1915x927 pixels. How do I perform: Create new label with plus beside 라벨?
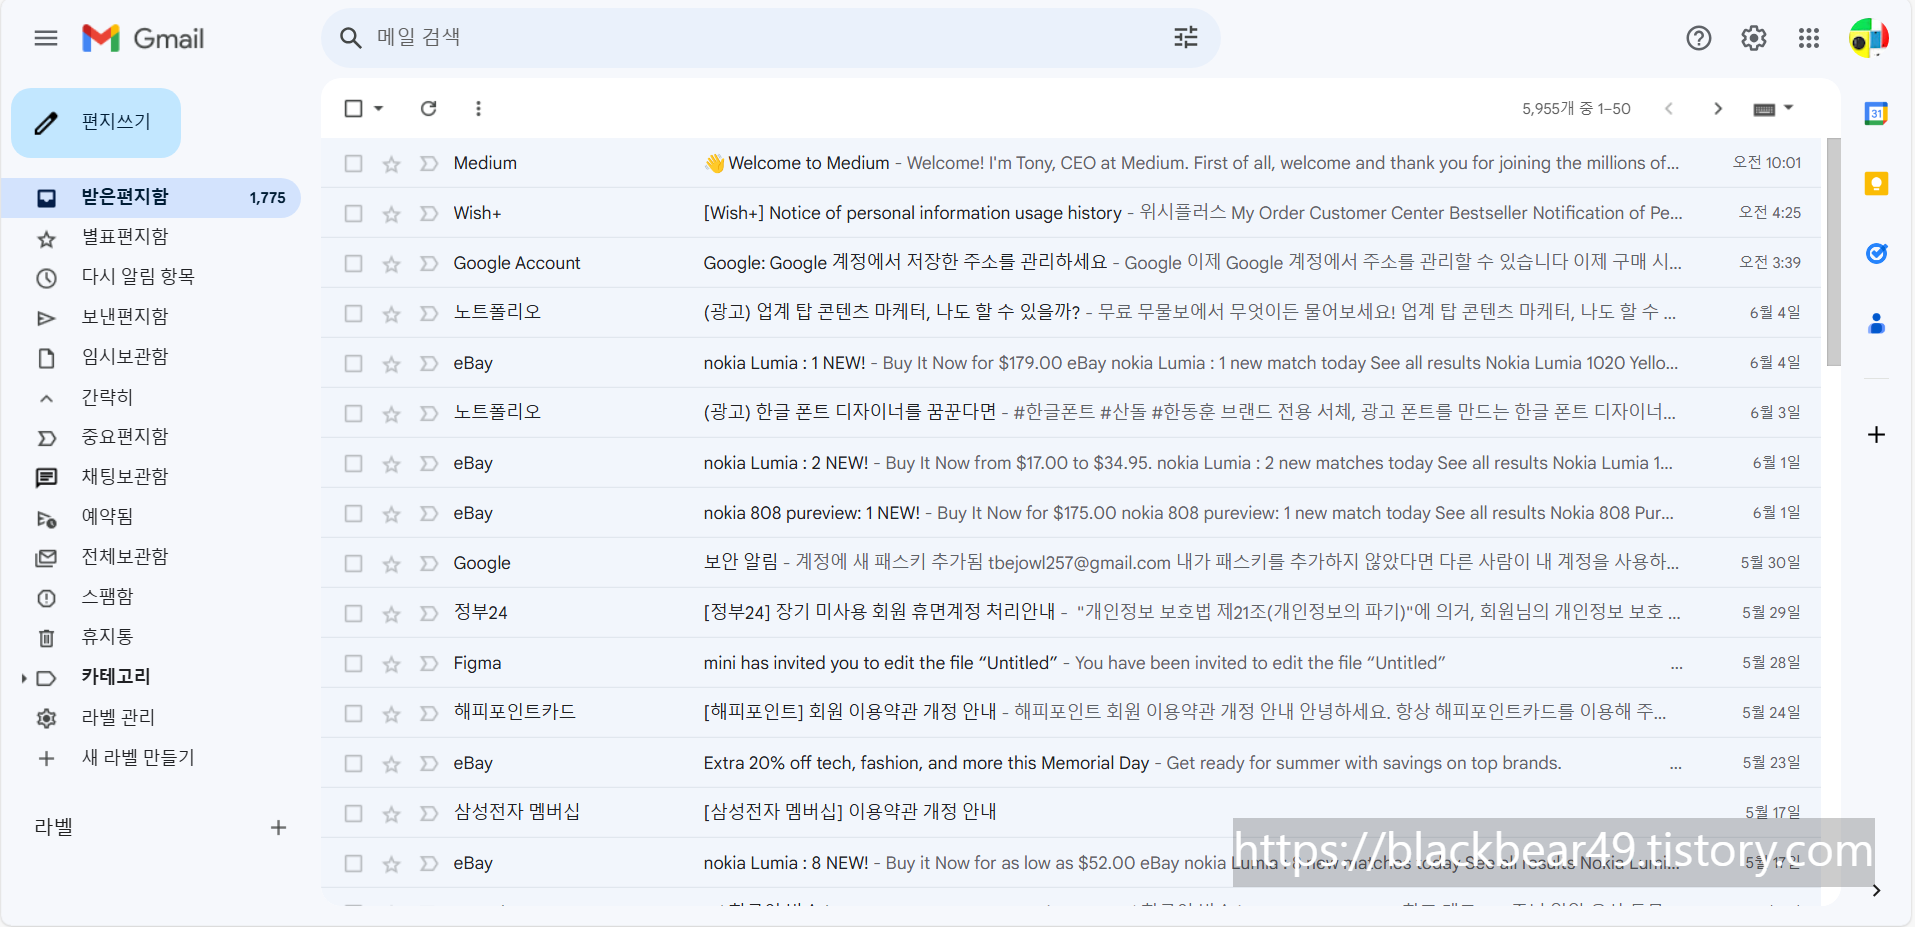click(278, 827)
